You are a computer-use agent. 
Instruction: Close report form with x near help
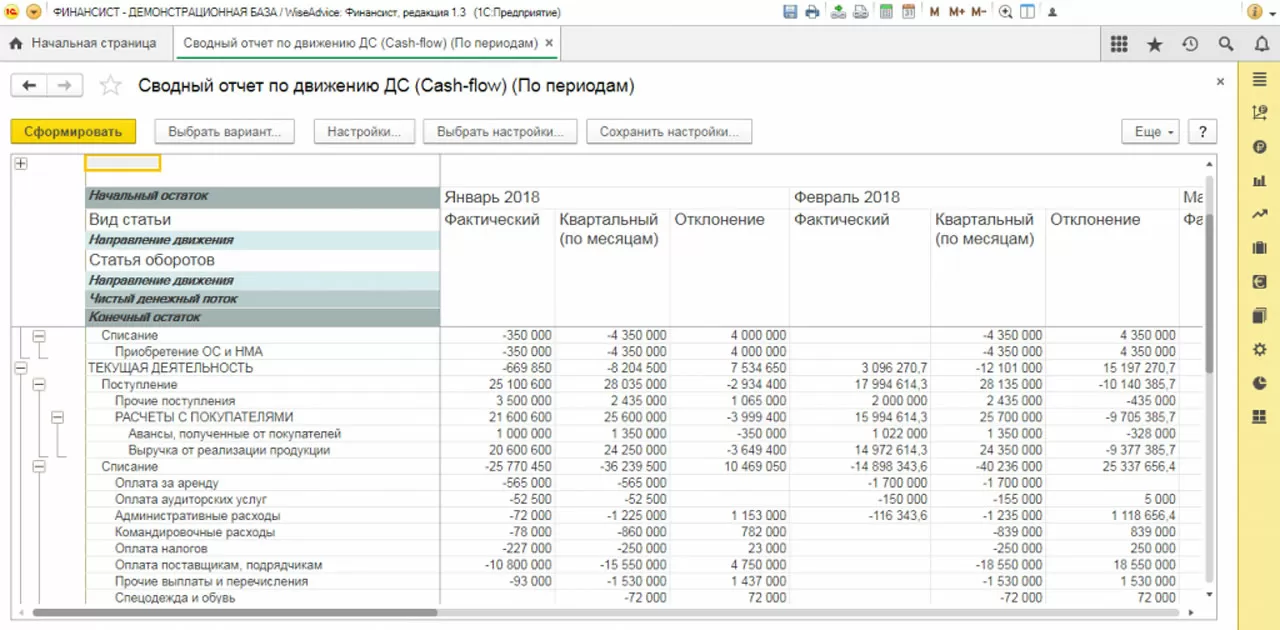1220,82
